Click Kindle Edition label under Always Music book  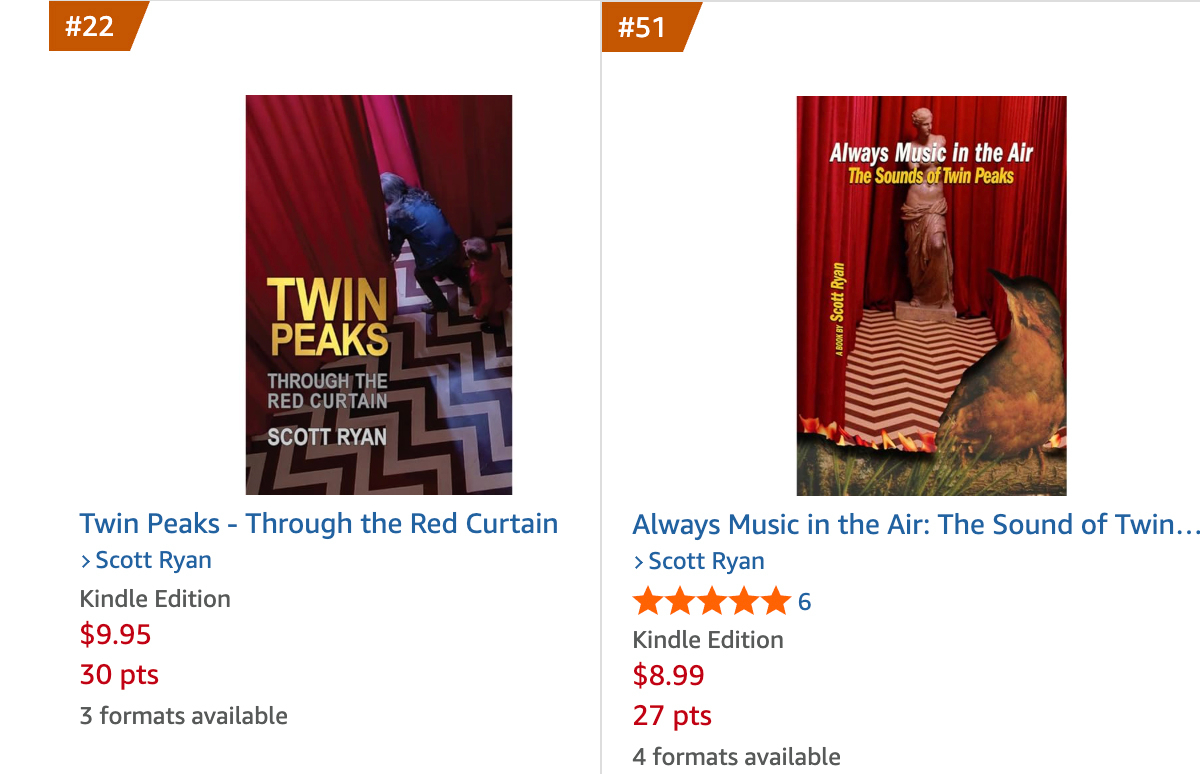[708, 639]
